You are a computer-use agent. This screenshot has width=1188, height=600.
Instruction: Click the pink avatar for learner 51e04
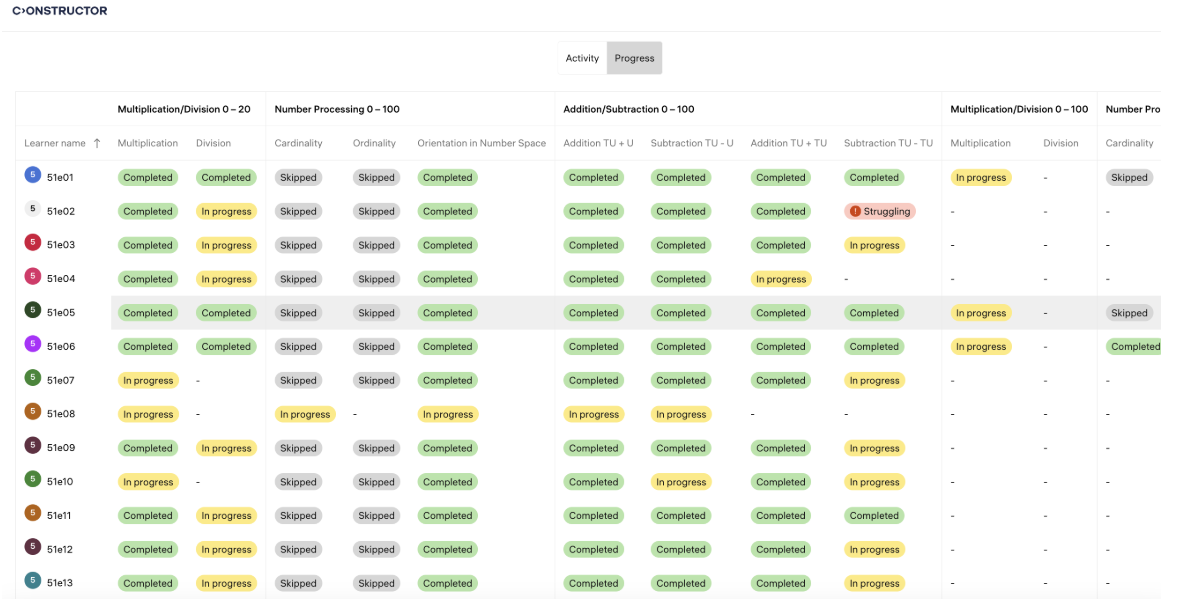coord(33,277)
